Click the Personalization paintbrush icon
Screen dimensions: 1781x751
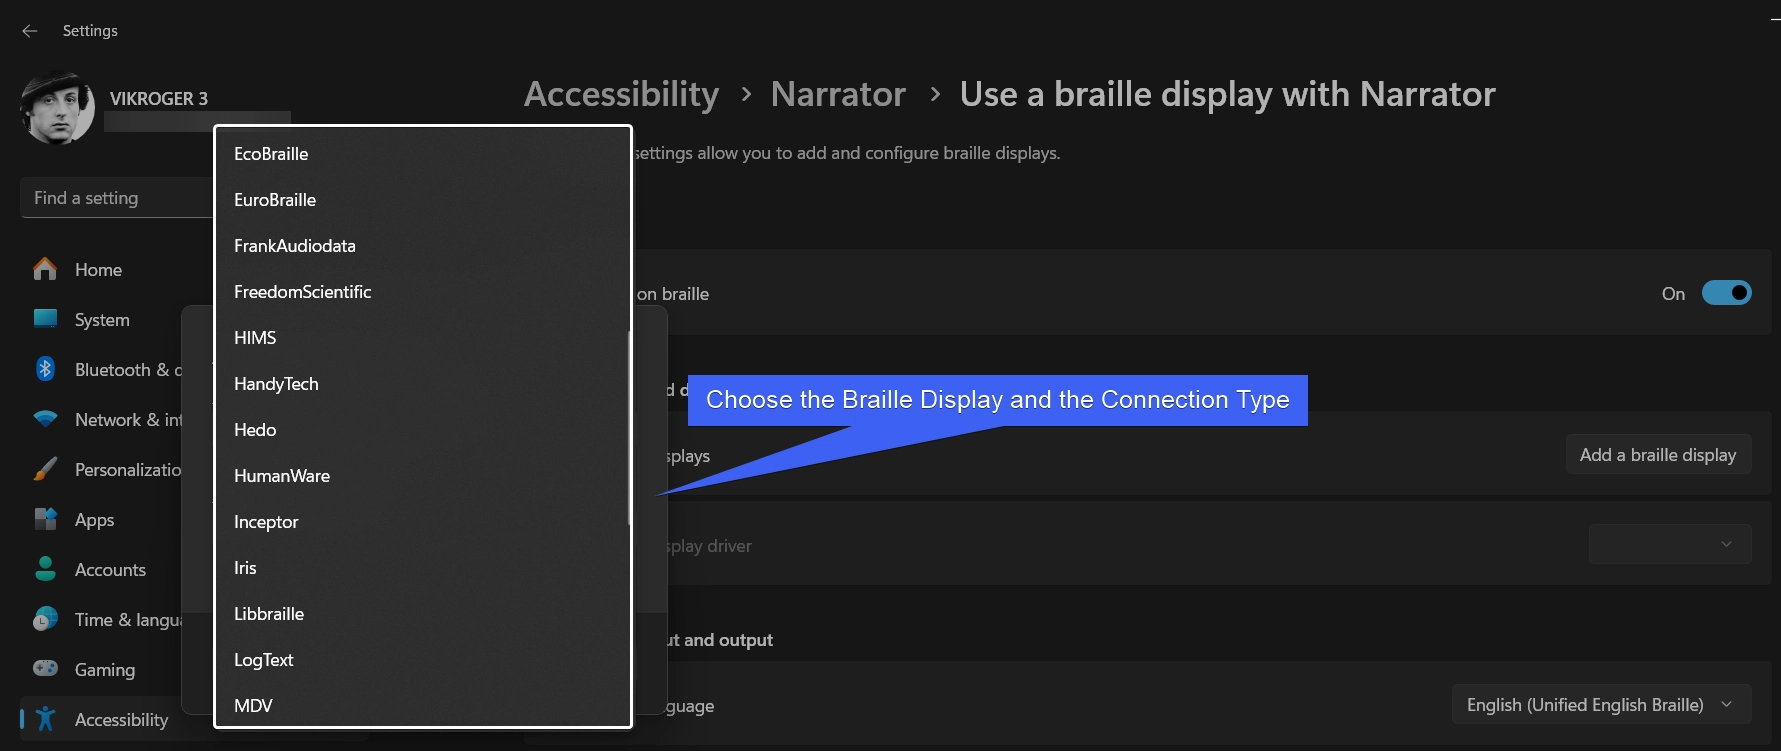click(x=45, y=469)
